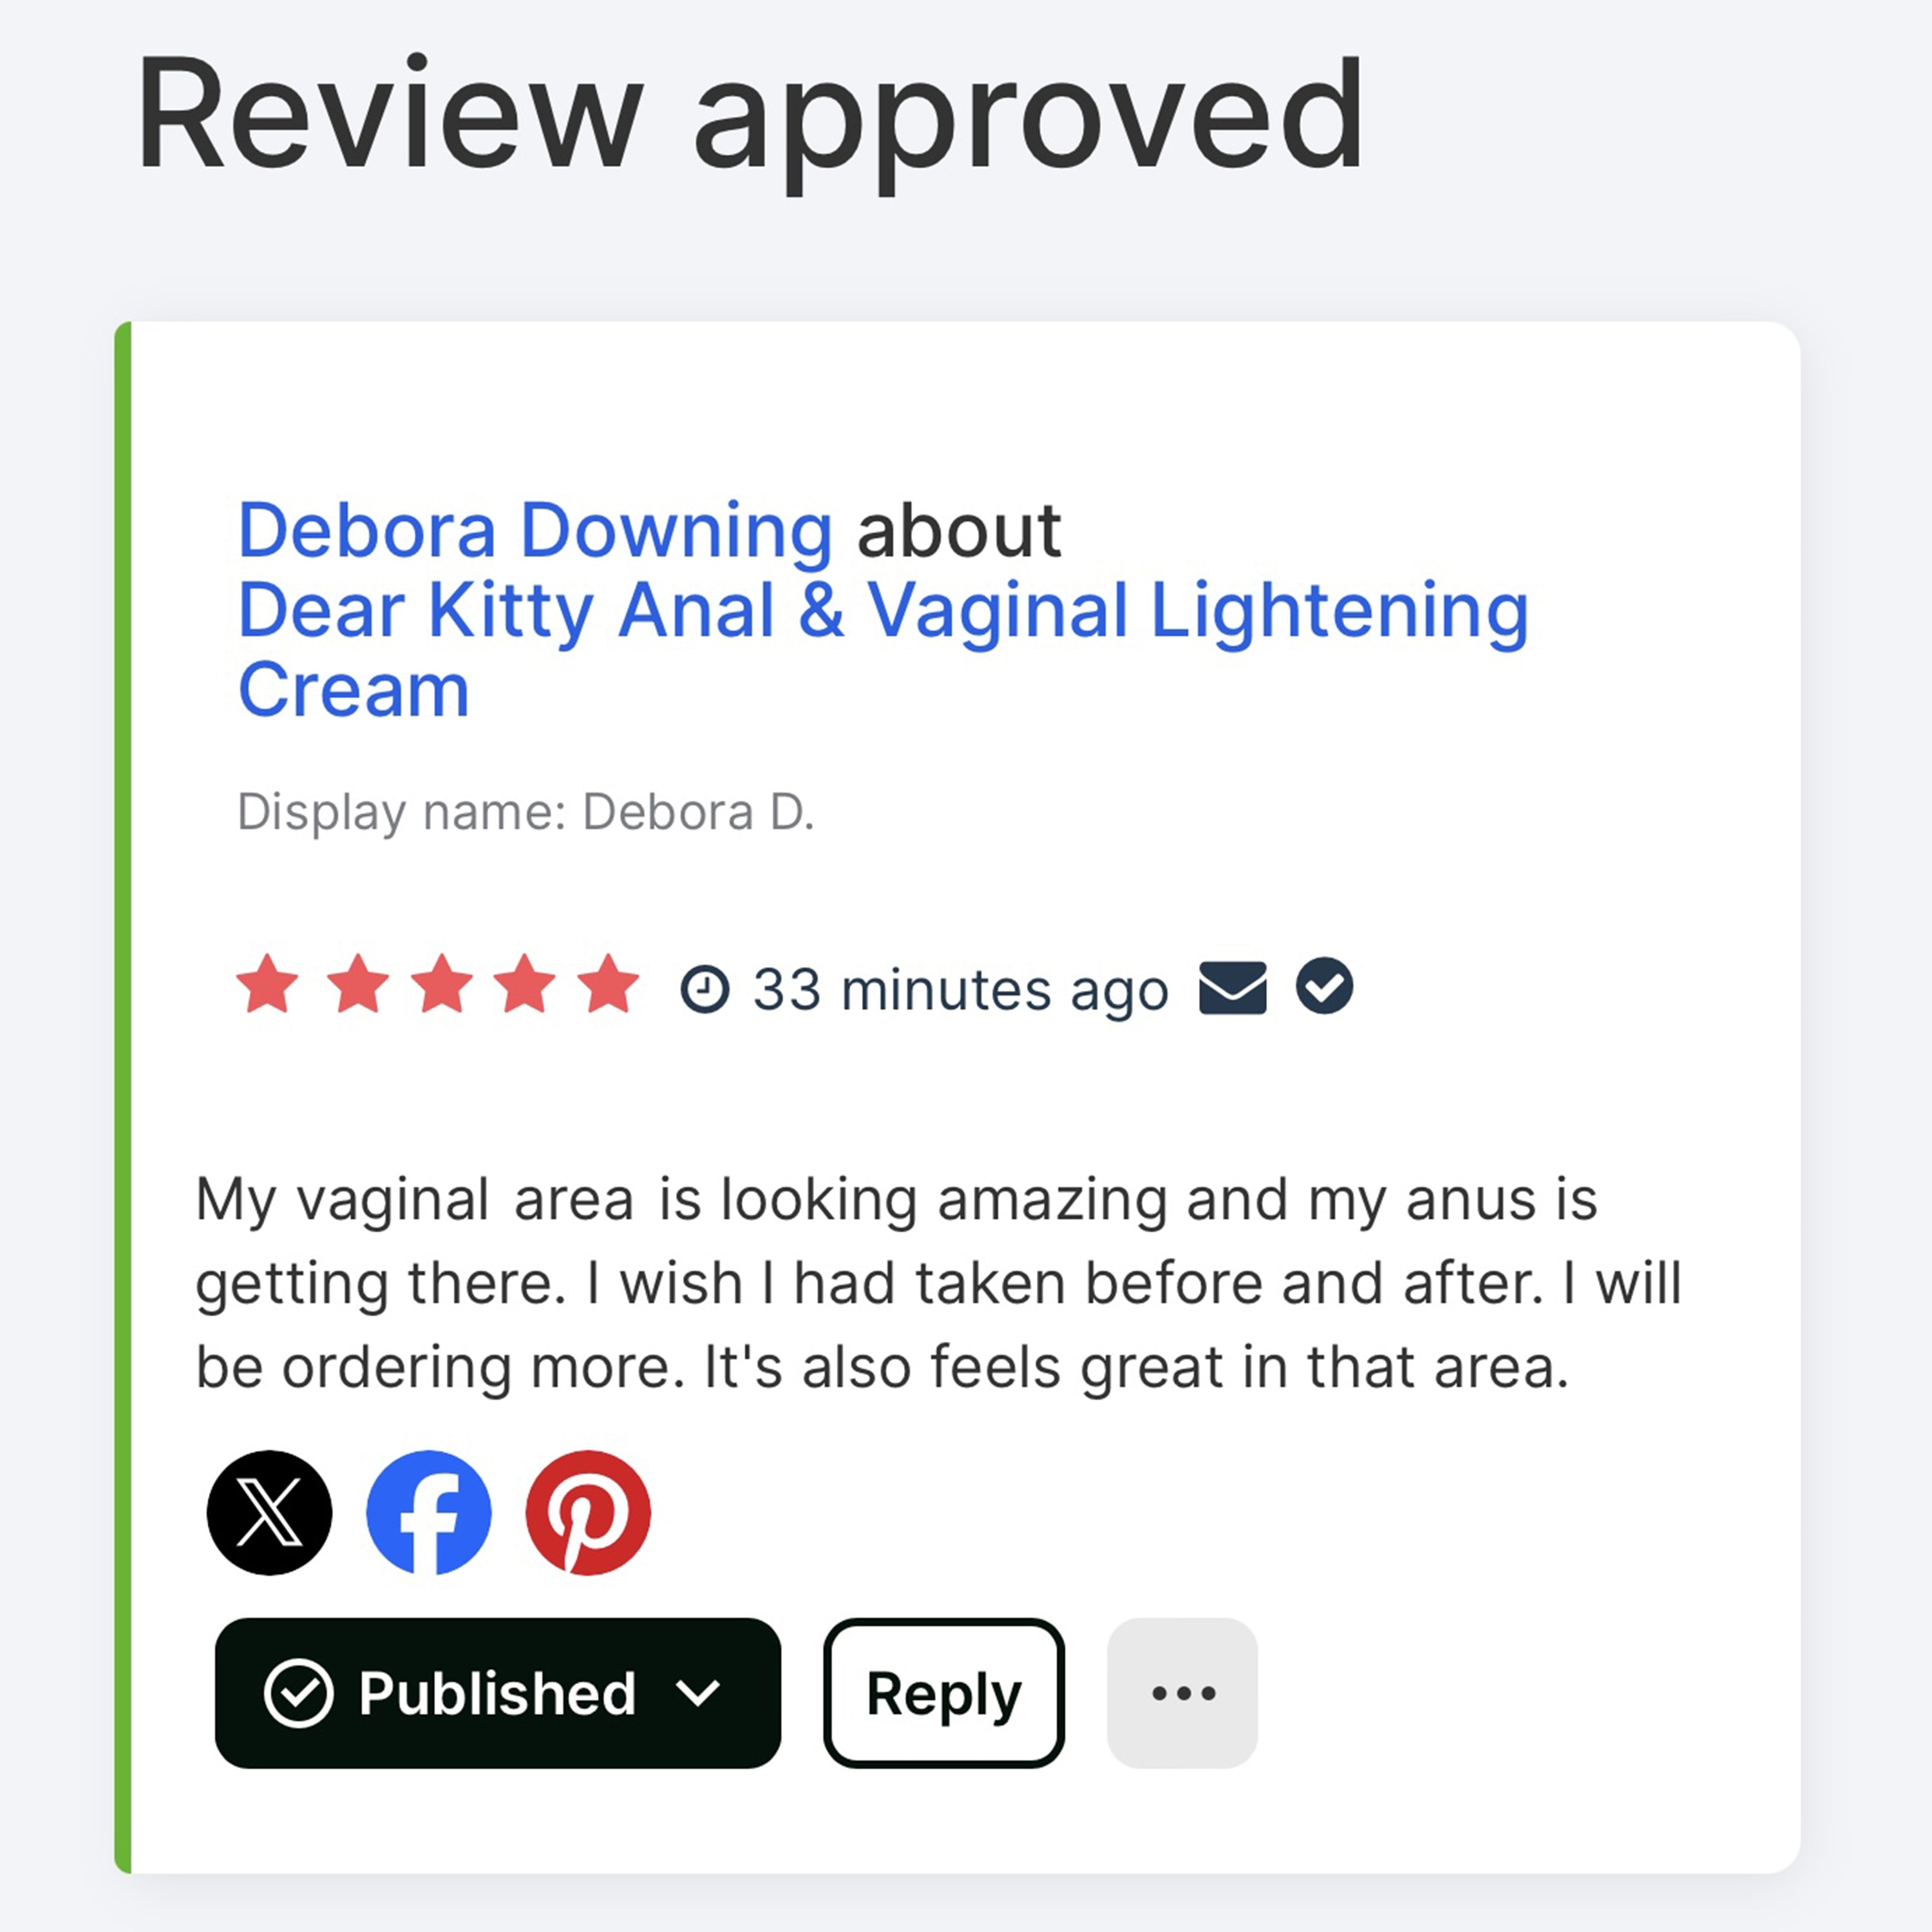This screenshot has width=1932, height=1932.
Task: Click the clock icon beside timestamp
Action: tap(705, 989)
